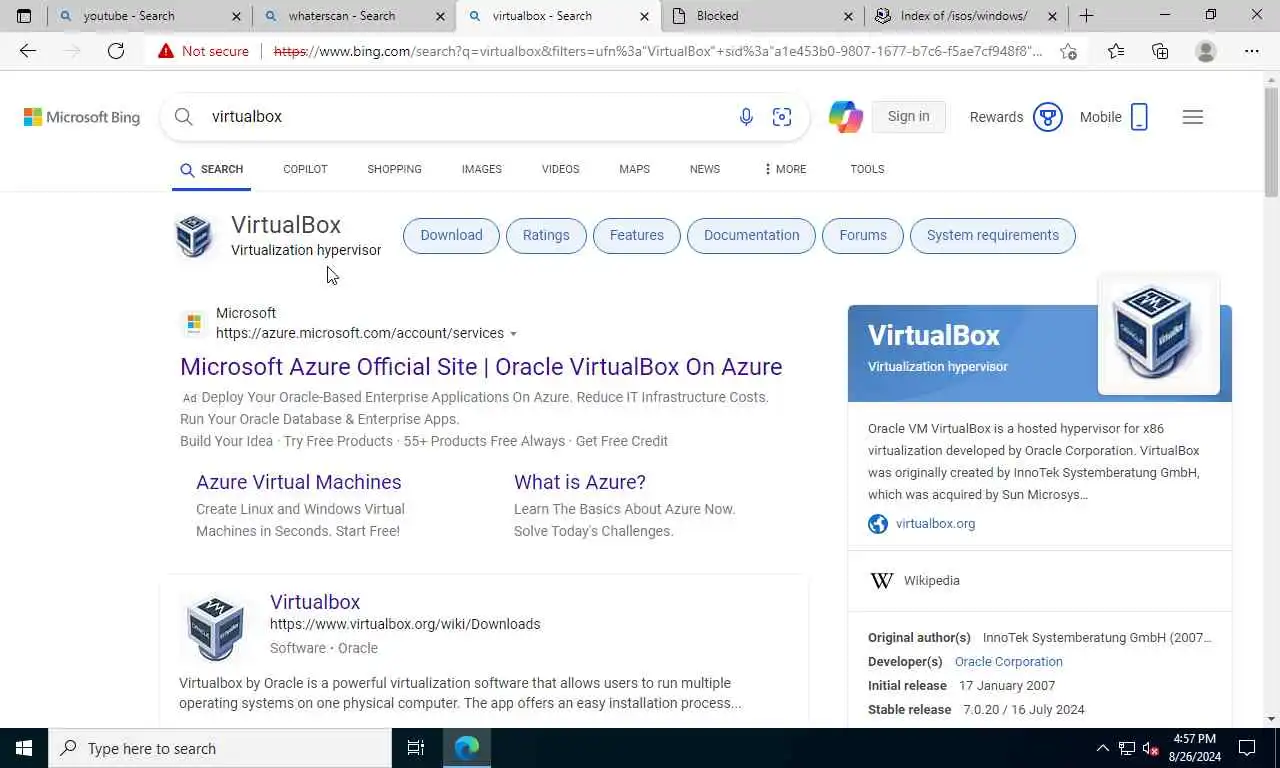Open the What is Azure? link

580,482
